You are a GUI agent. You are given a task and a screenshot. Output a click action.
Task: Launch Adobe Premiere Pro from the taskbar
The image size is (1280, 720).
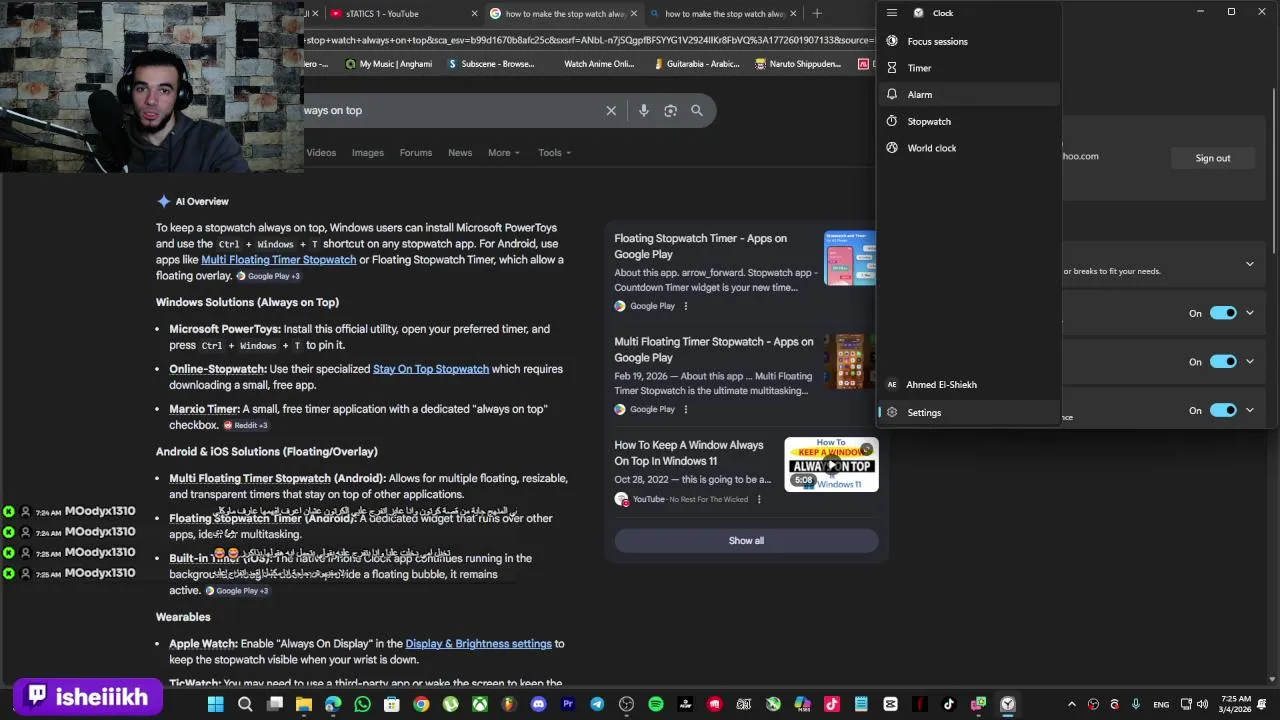coord(568,704)
